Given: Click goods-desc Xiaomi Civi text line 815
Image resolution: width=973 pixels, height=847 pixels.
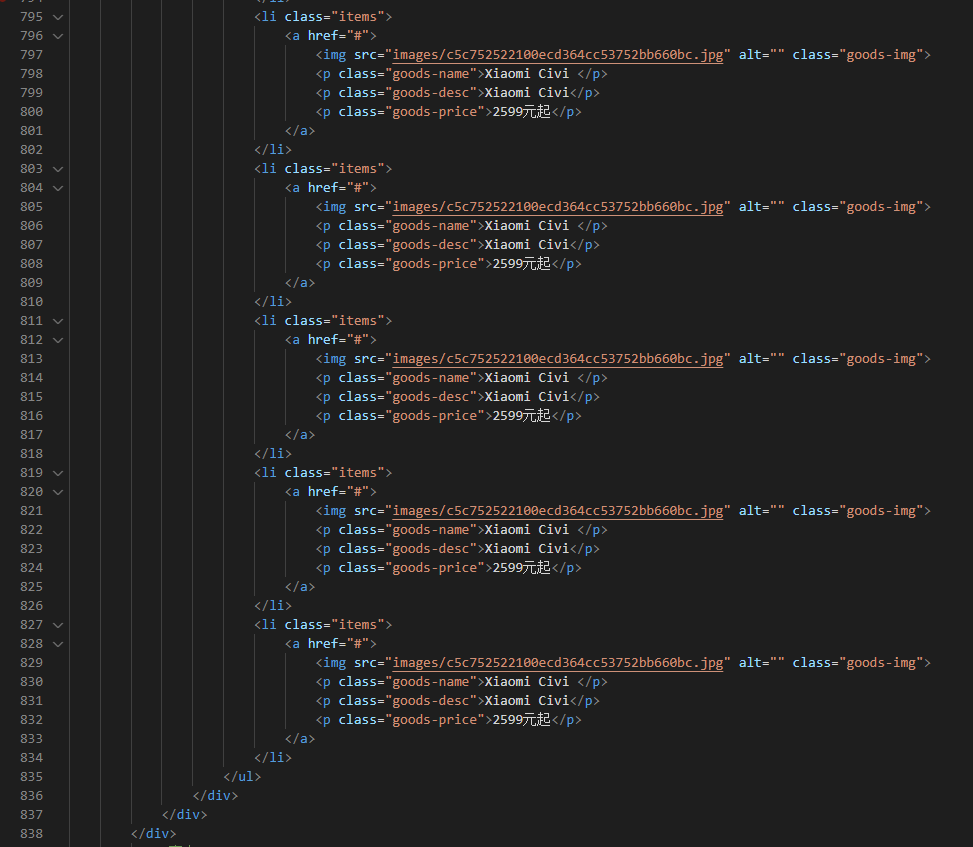Looking at the screenshot, I should click(526, 397).
